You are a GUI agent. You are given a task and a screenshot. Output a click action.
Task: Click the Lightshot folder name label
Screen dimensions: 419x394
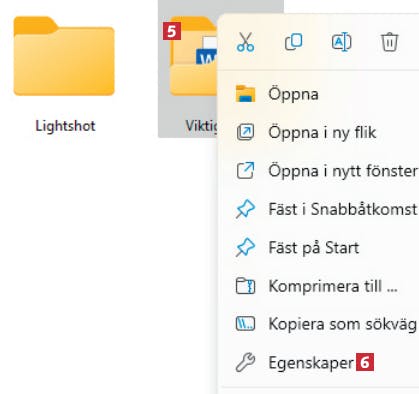65,126
